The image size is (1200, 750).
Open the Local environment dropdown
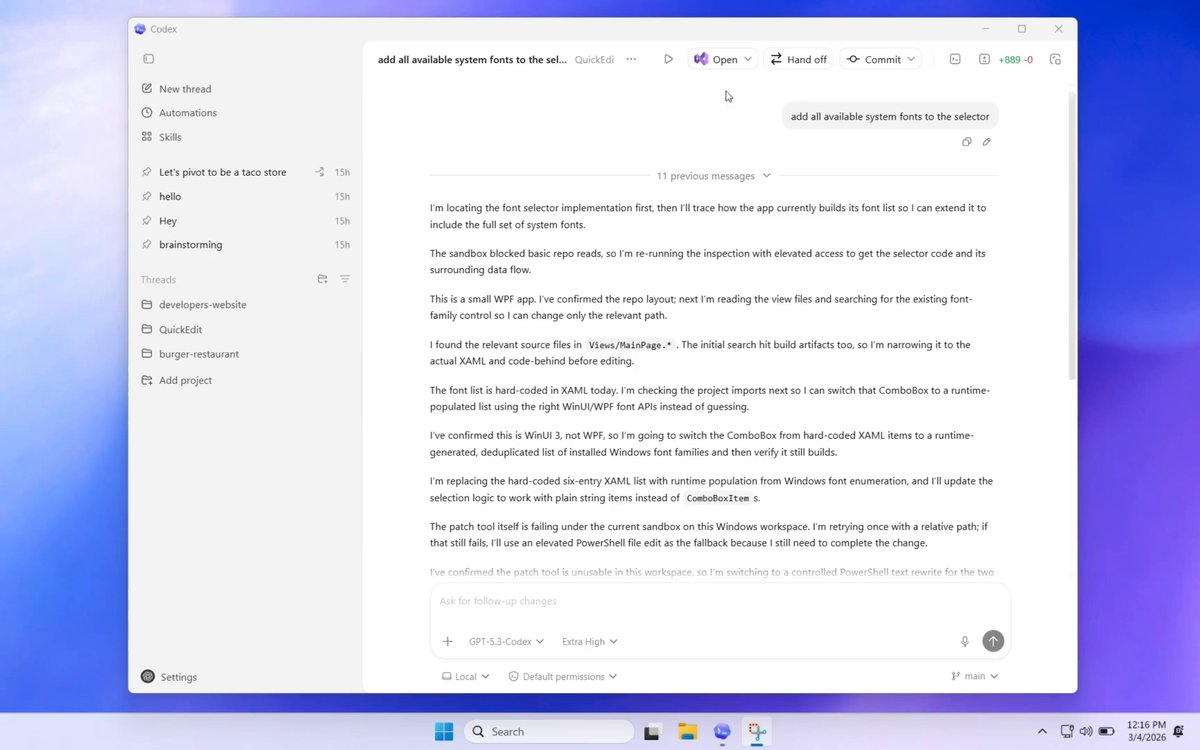[x=465, y=676]
